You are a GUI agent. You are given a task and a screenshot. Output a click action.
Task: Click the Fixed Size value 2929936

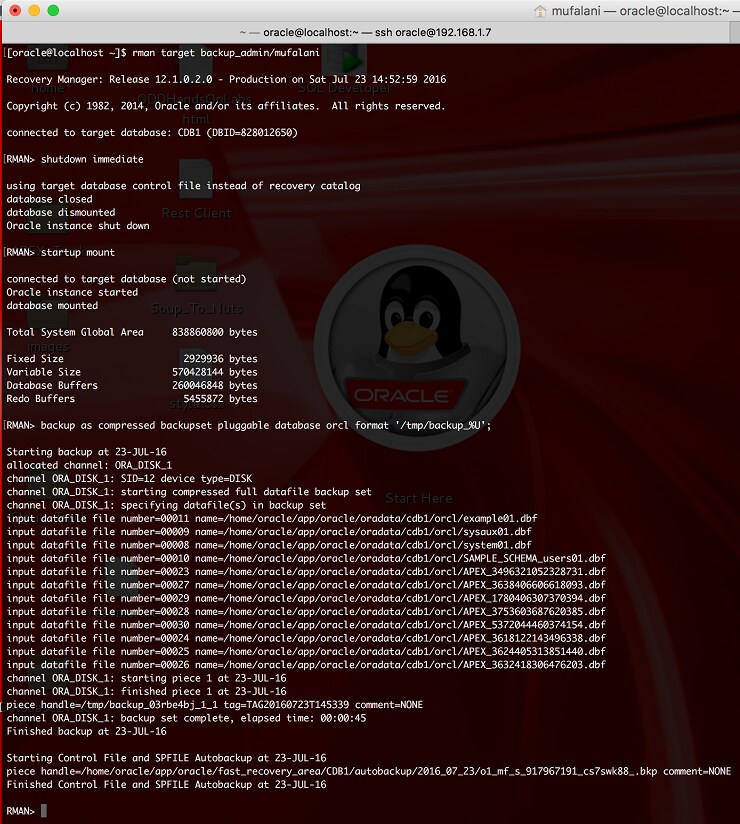pos(203,358)
